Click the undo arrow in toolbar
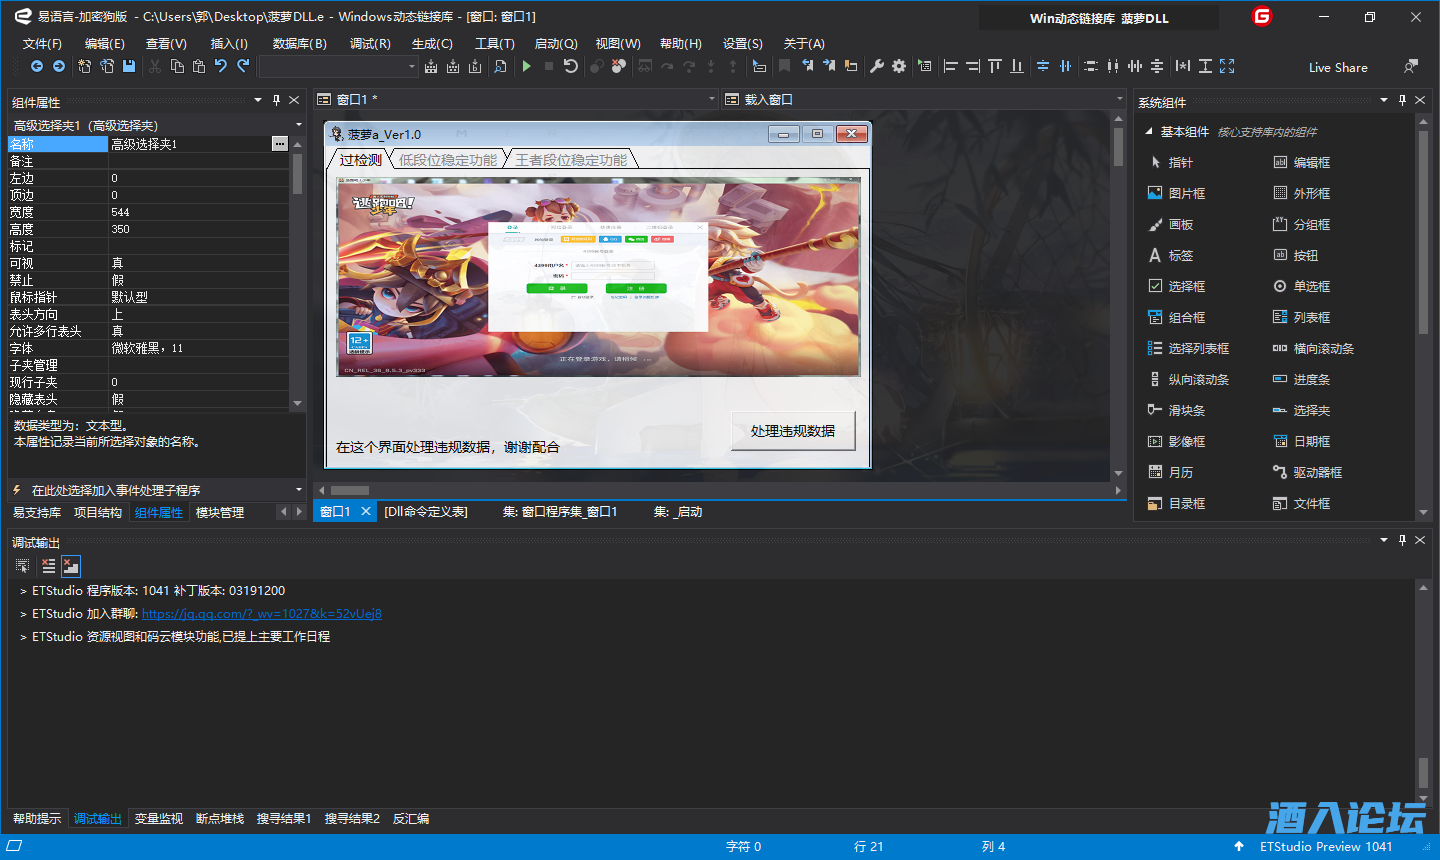The width and height of the screenshot is (1440, 860). pyautogui.click(x=221, y=66)
